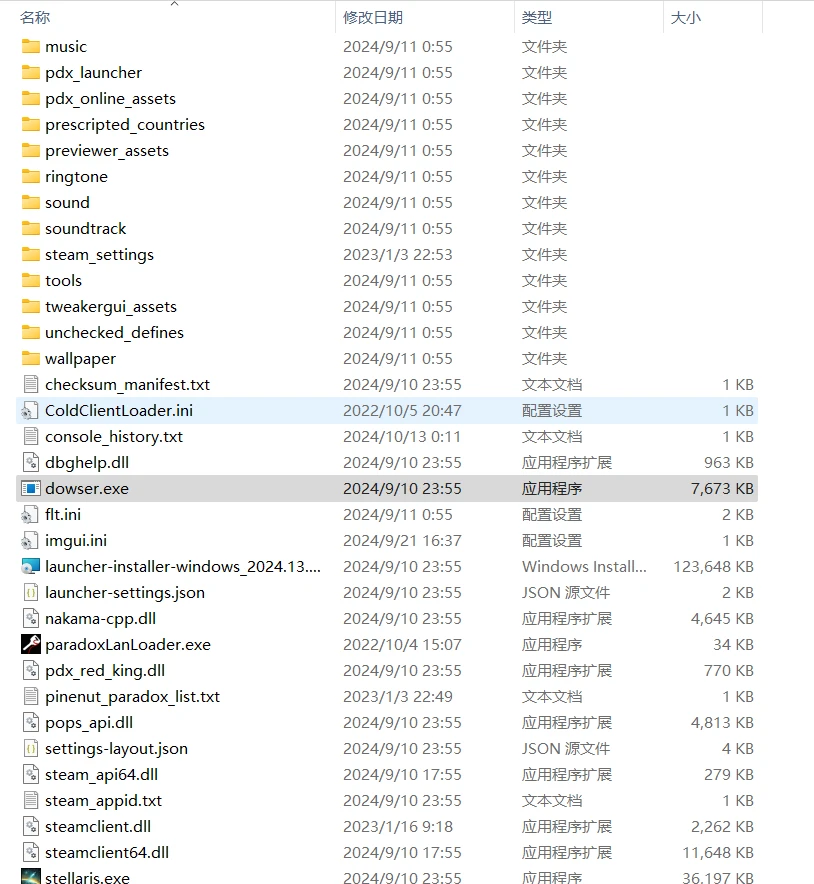Click the date 2024/9/21 16:37
814x884 pixels.
click(402, 540)
